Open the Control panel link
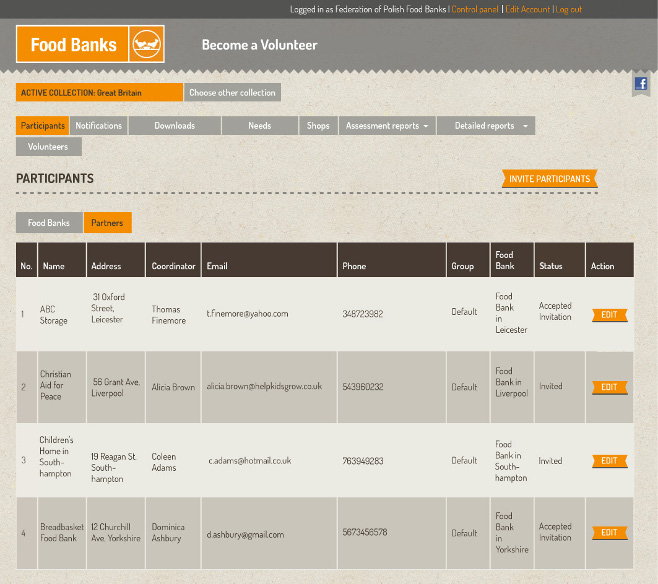This screenshot has width=658, height=584. pyautogui.click(x=475, y=9)
